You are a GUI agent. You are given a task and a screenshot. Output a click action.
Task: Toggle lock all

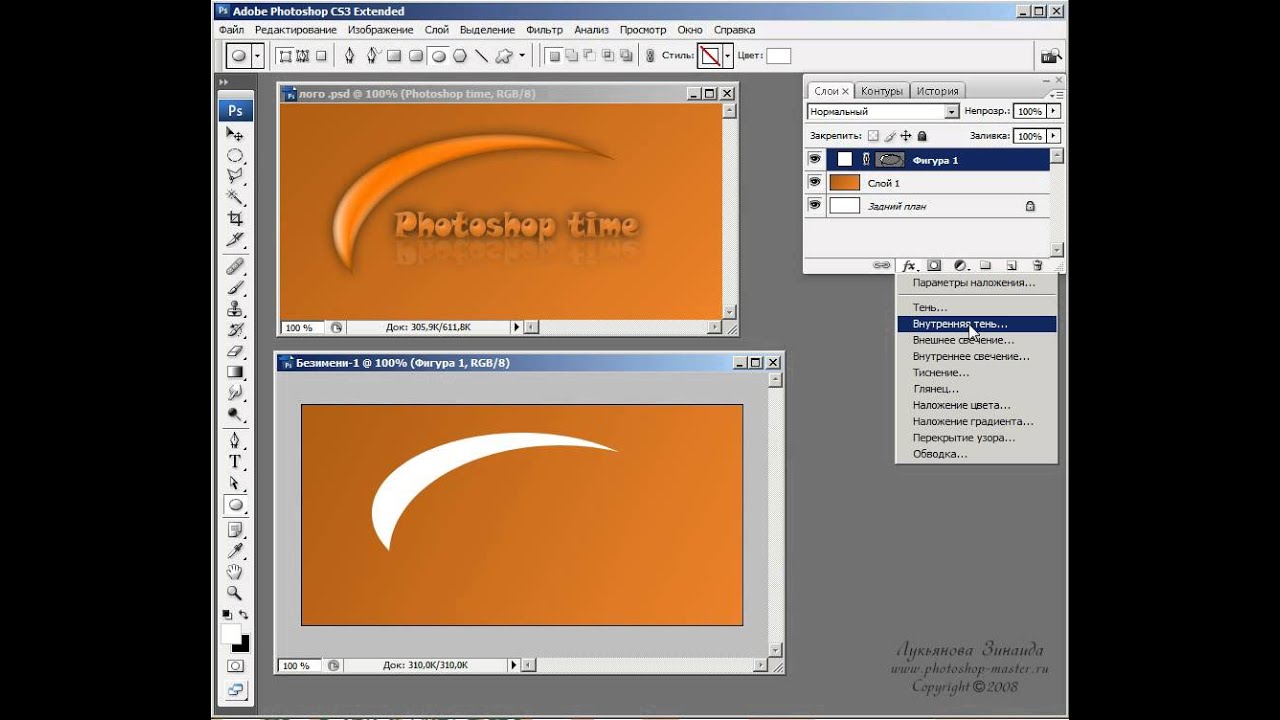[922, 136]
